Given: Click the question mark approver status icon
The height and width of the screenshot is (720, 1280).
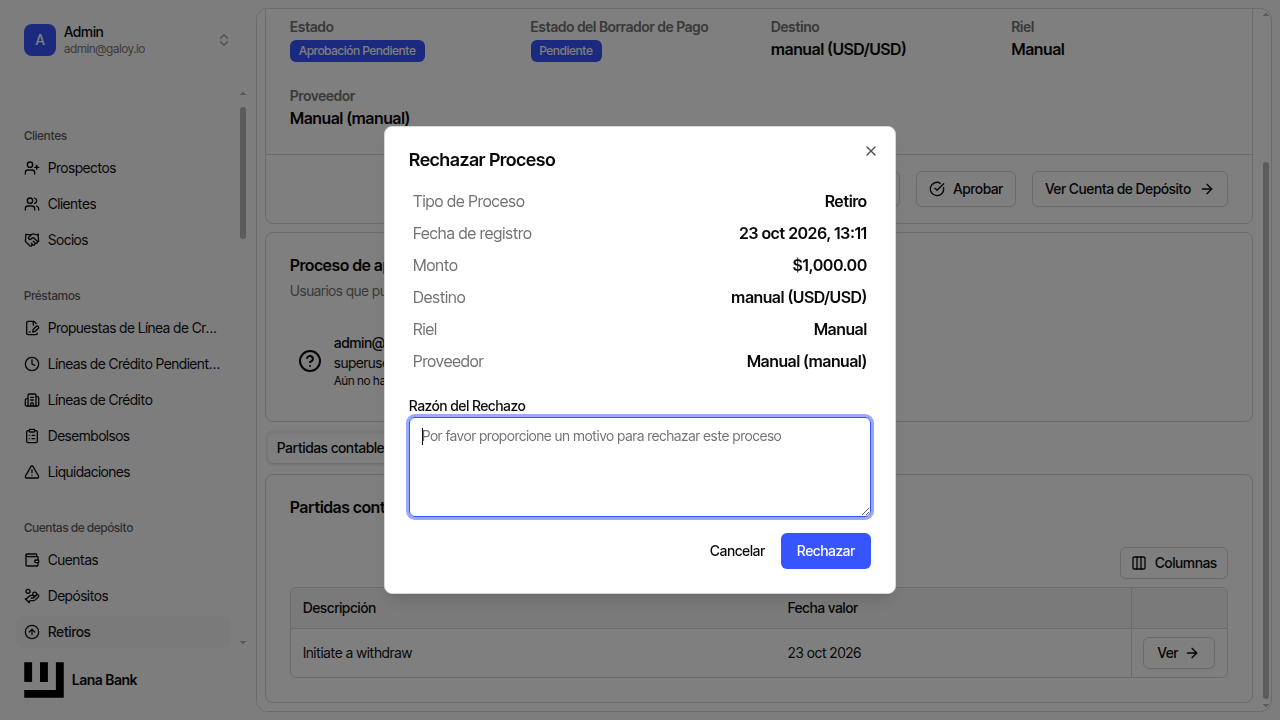Looking at the screenshot, I should pyautogui.click(x=310, y=361).
